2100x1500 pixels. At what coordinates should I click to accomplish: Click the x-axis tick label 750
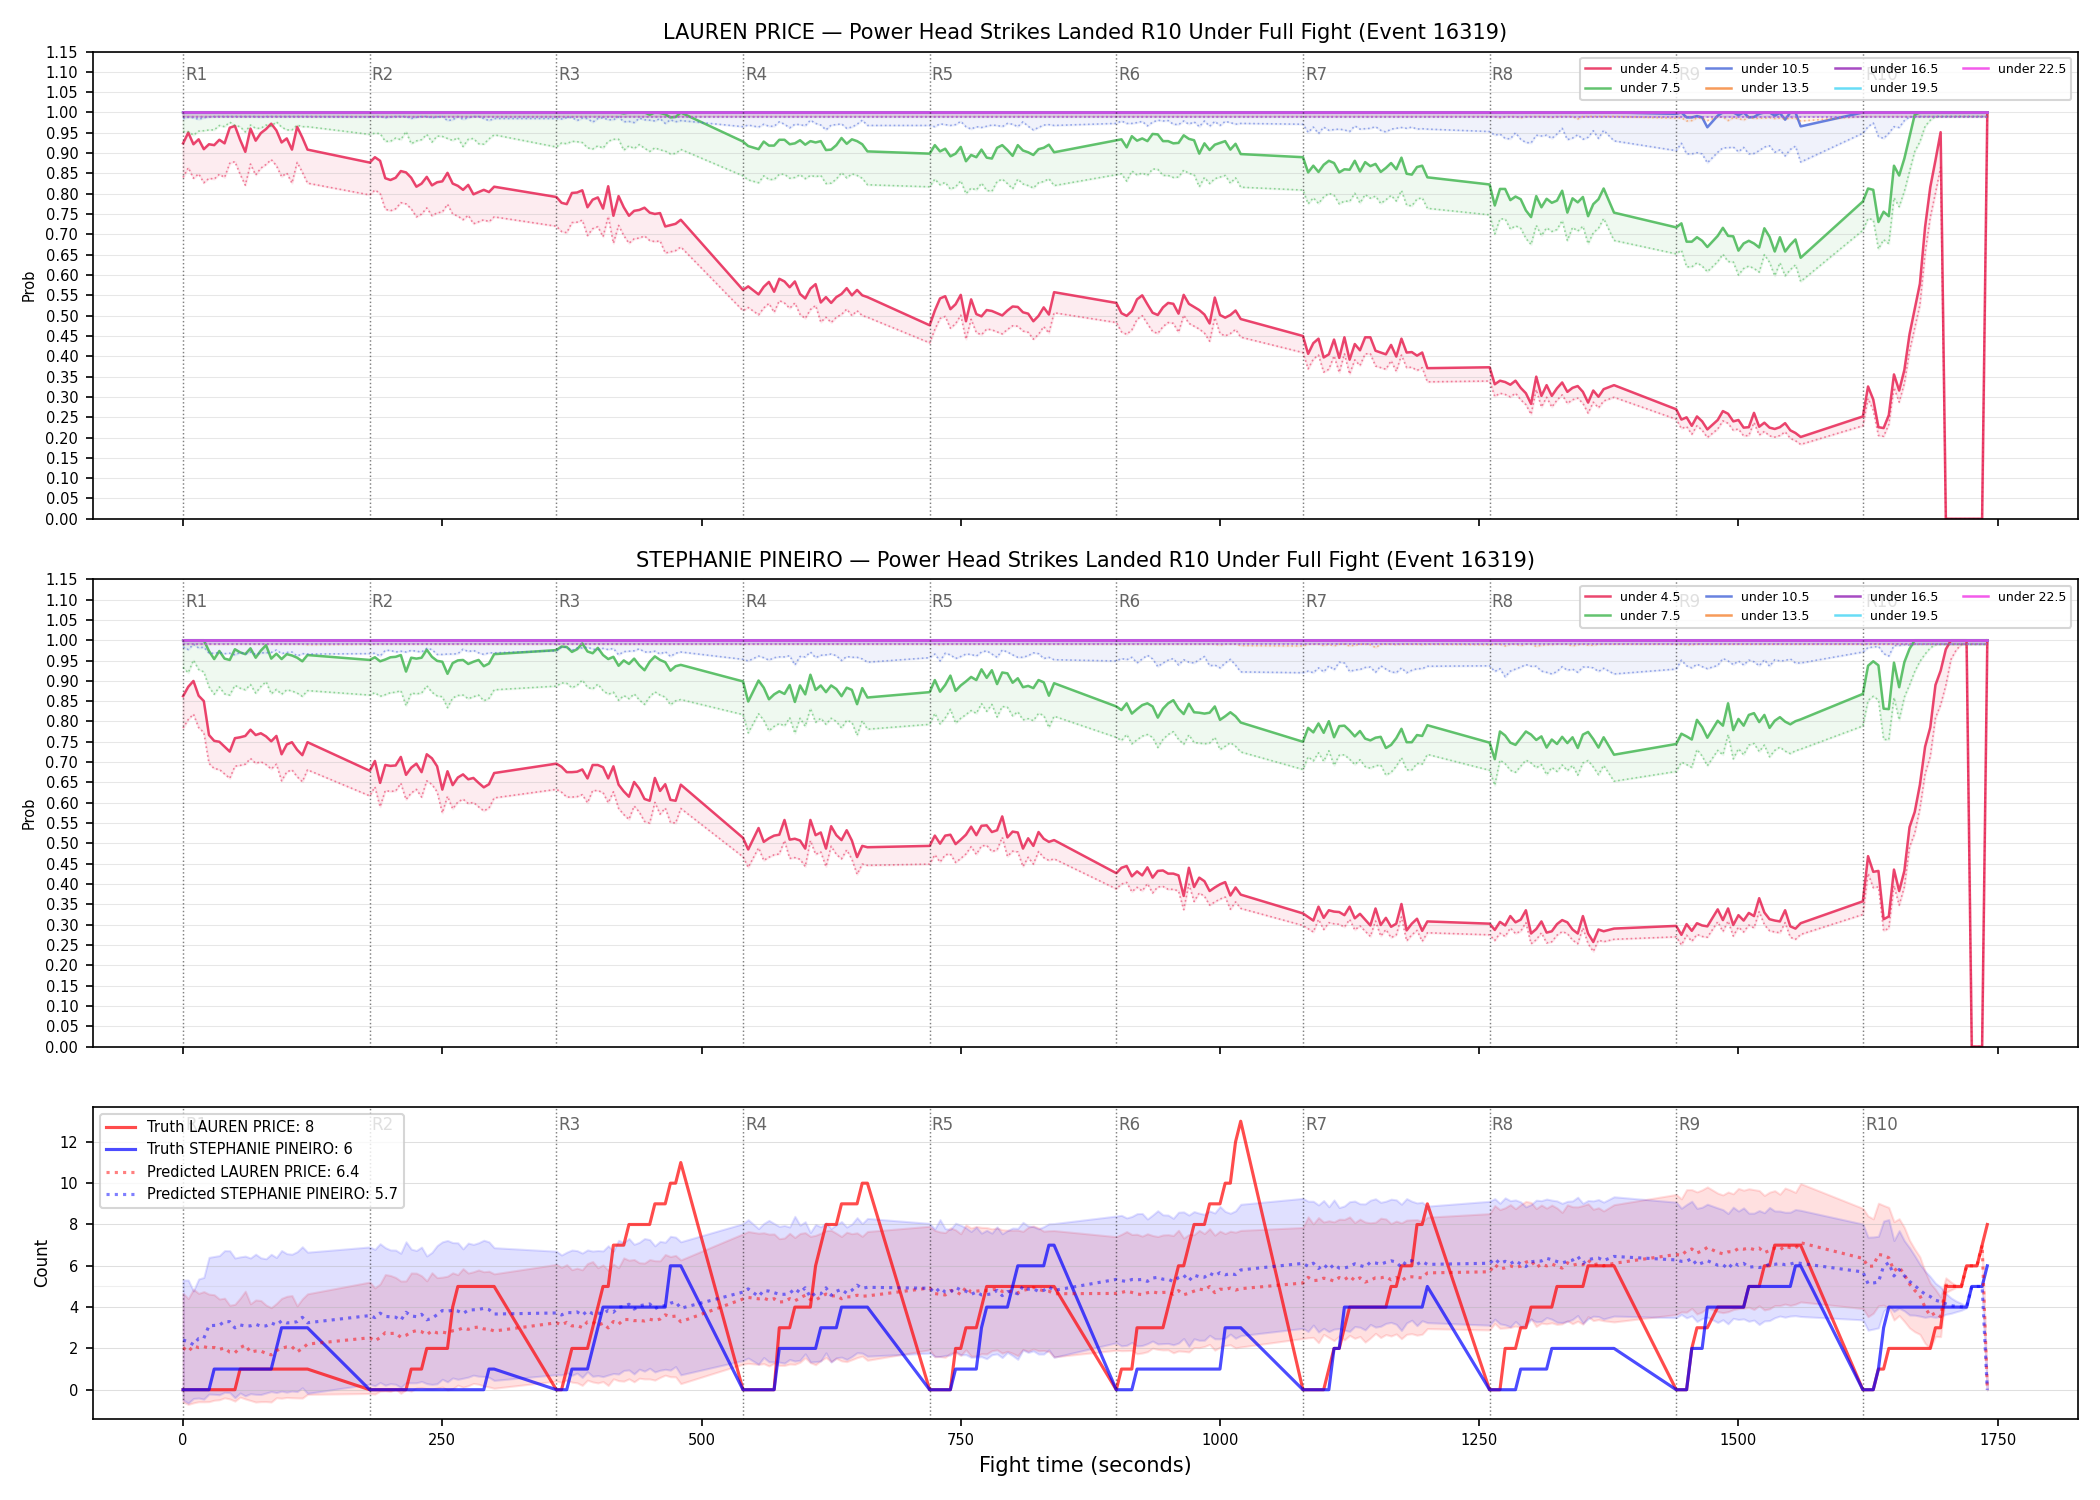[960, 1440]
